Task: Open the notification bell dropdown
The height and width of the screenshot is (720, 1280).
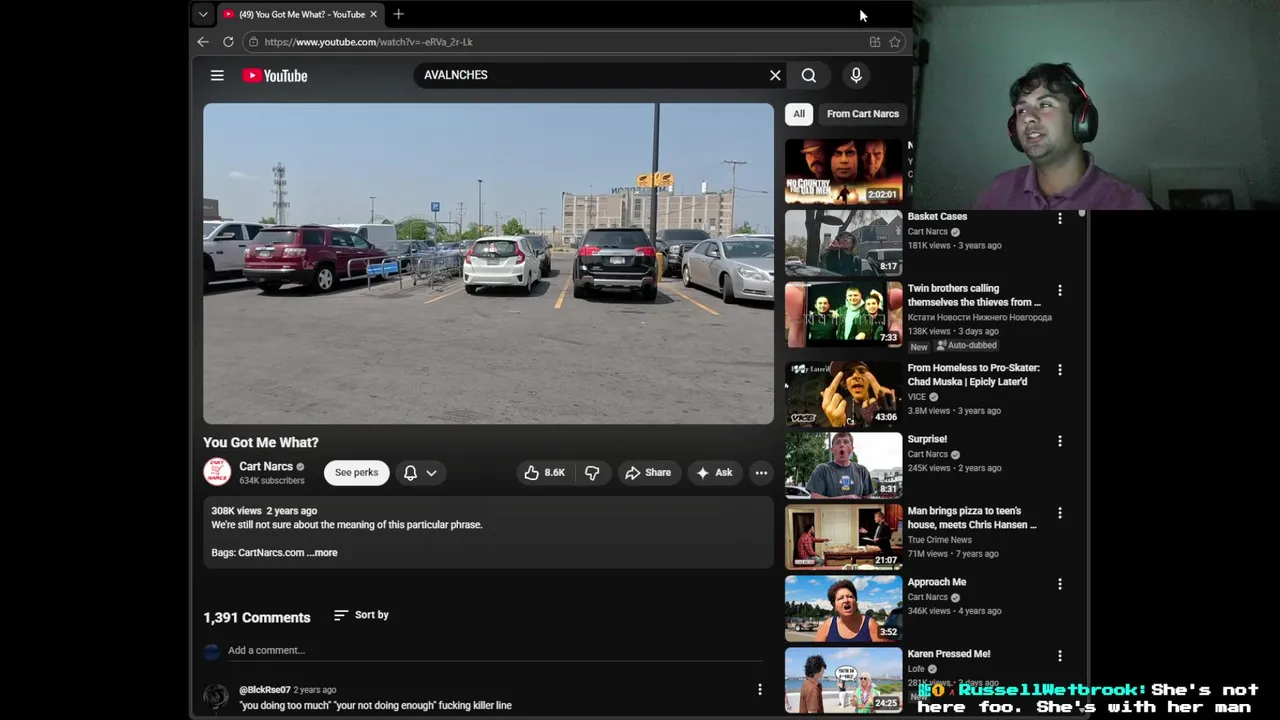Action: click(420, 473)
